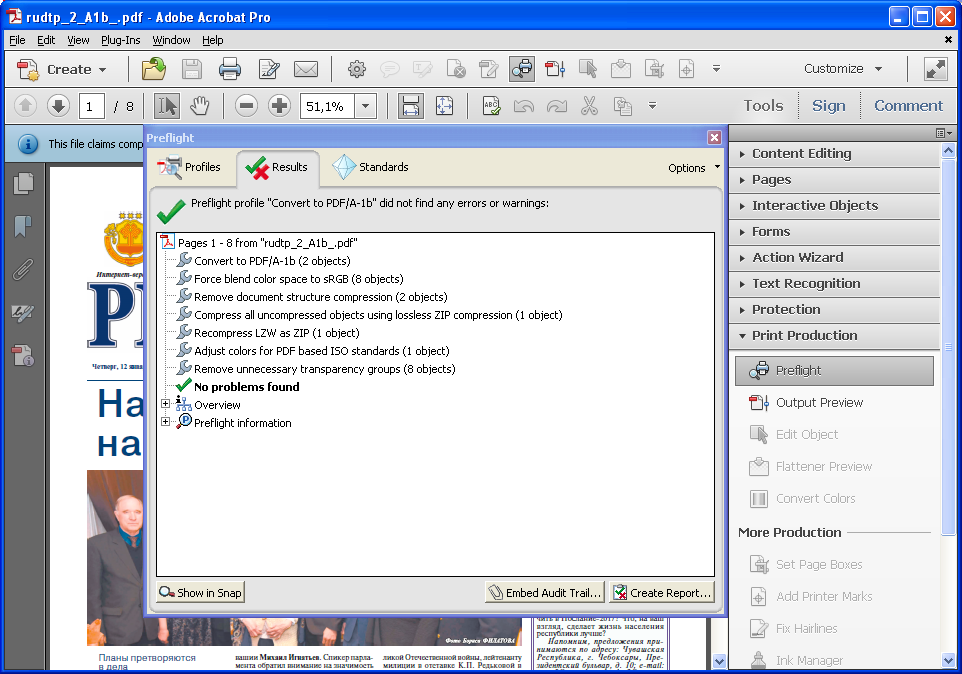Switch to the Standards tab in Preflight
This screenshot has height=674, width=962.
370,167
